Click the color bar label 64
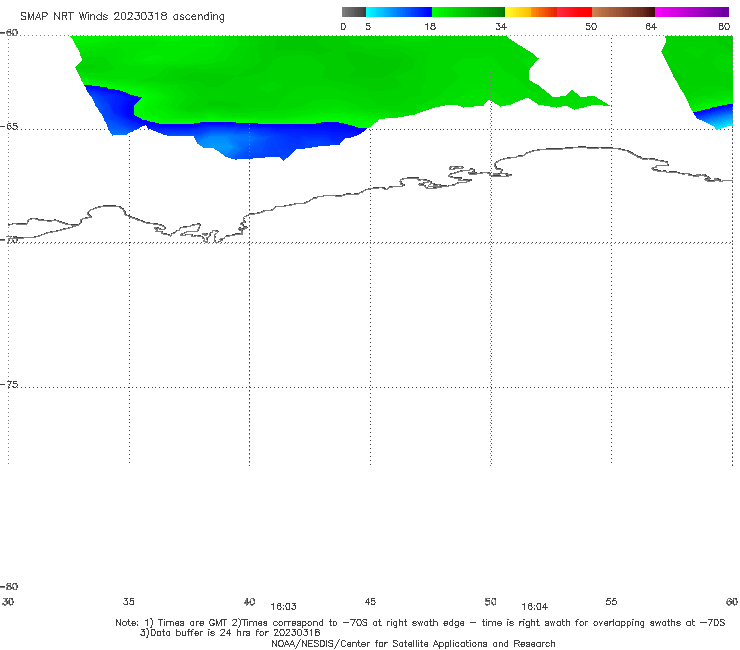The width and height of the screenshot is (740, 650). (x=651, y=26)
